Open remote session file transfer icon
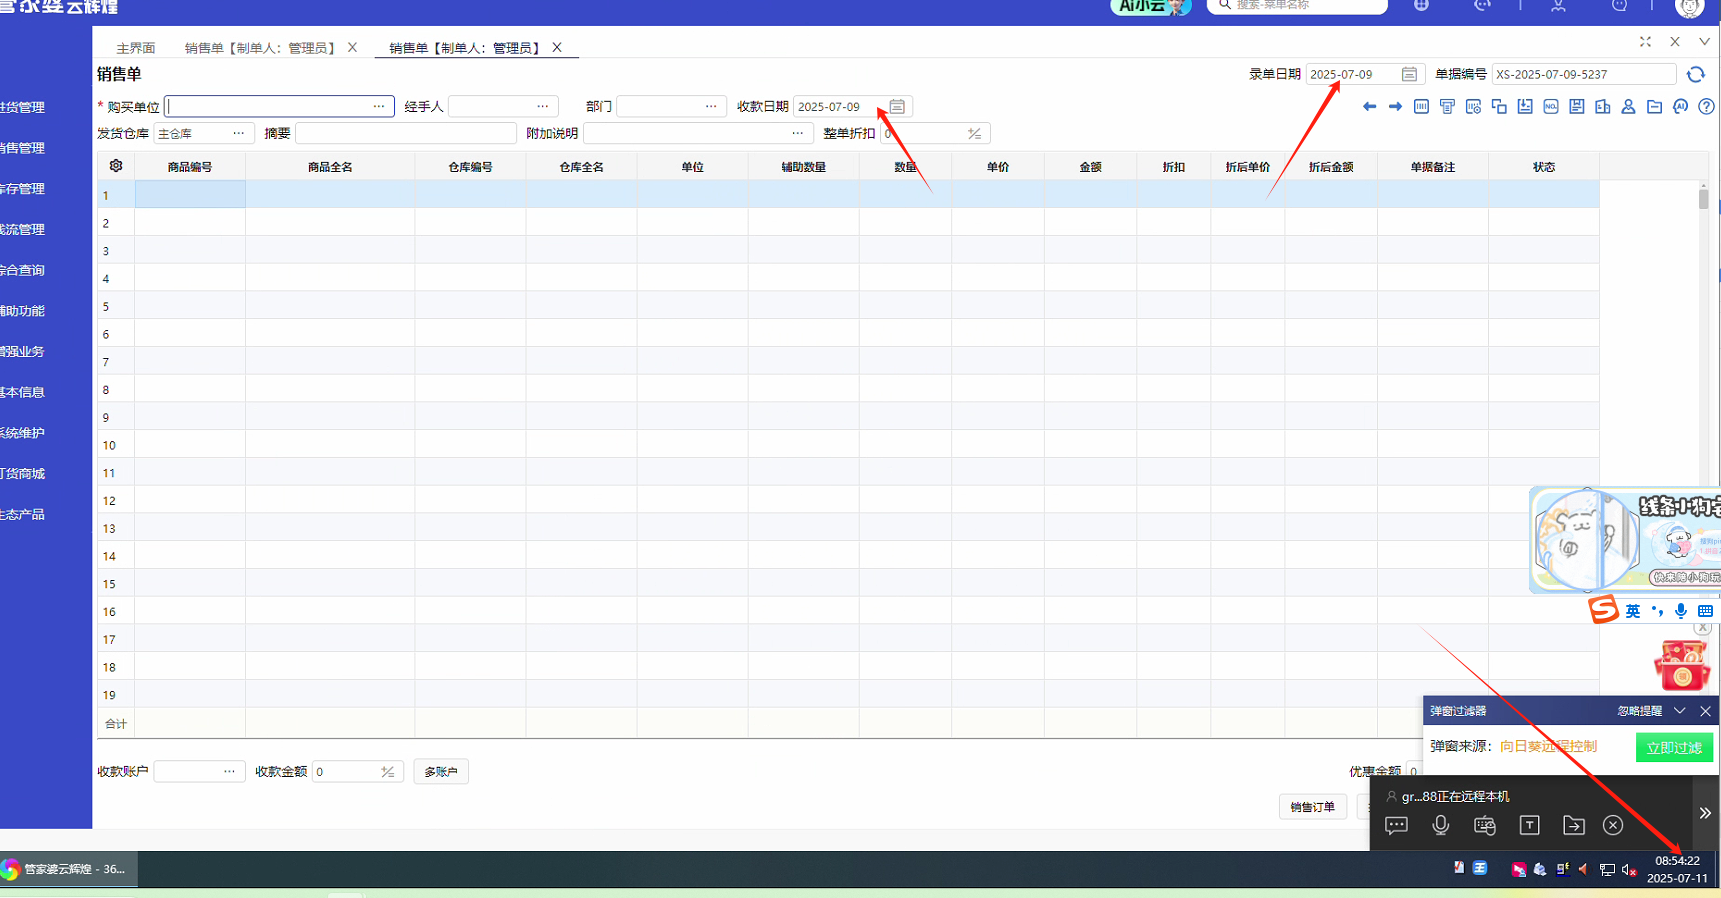The width and height of the screenshot is (1721, 898). click(1574, 825)
